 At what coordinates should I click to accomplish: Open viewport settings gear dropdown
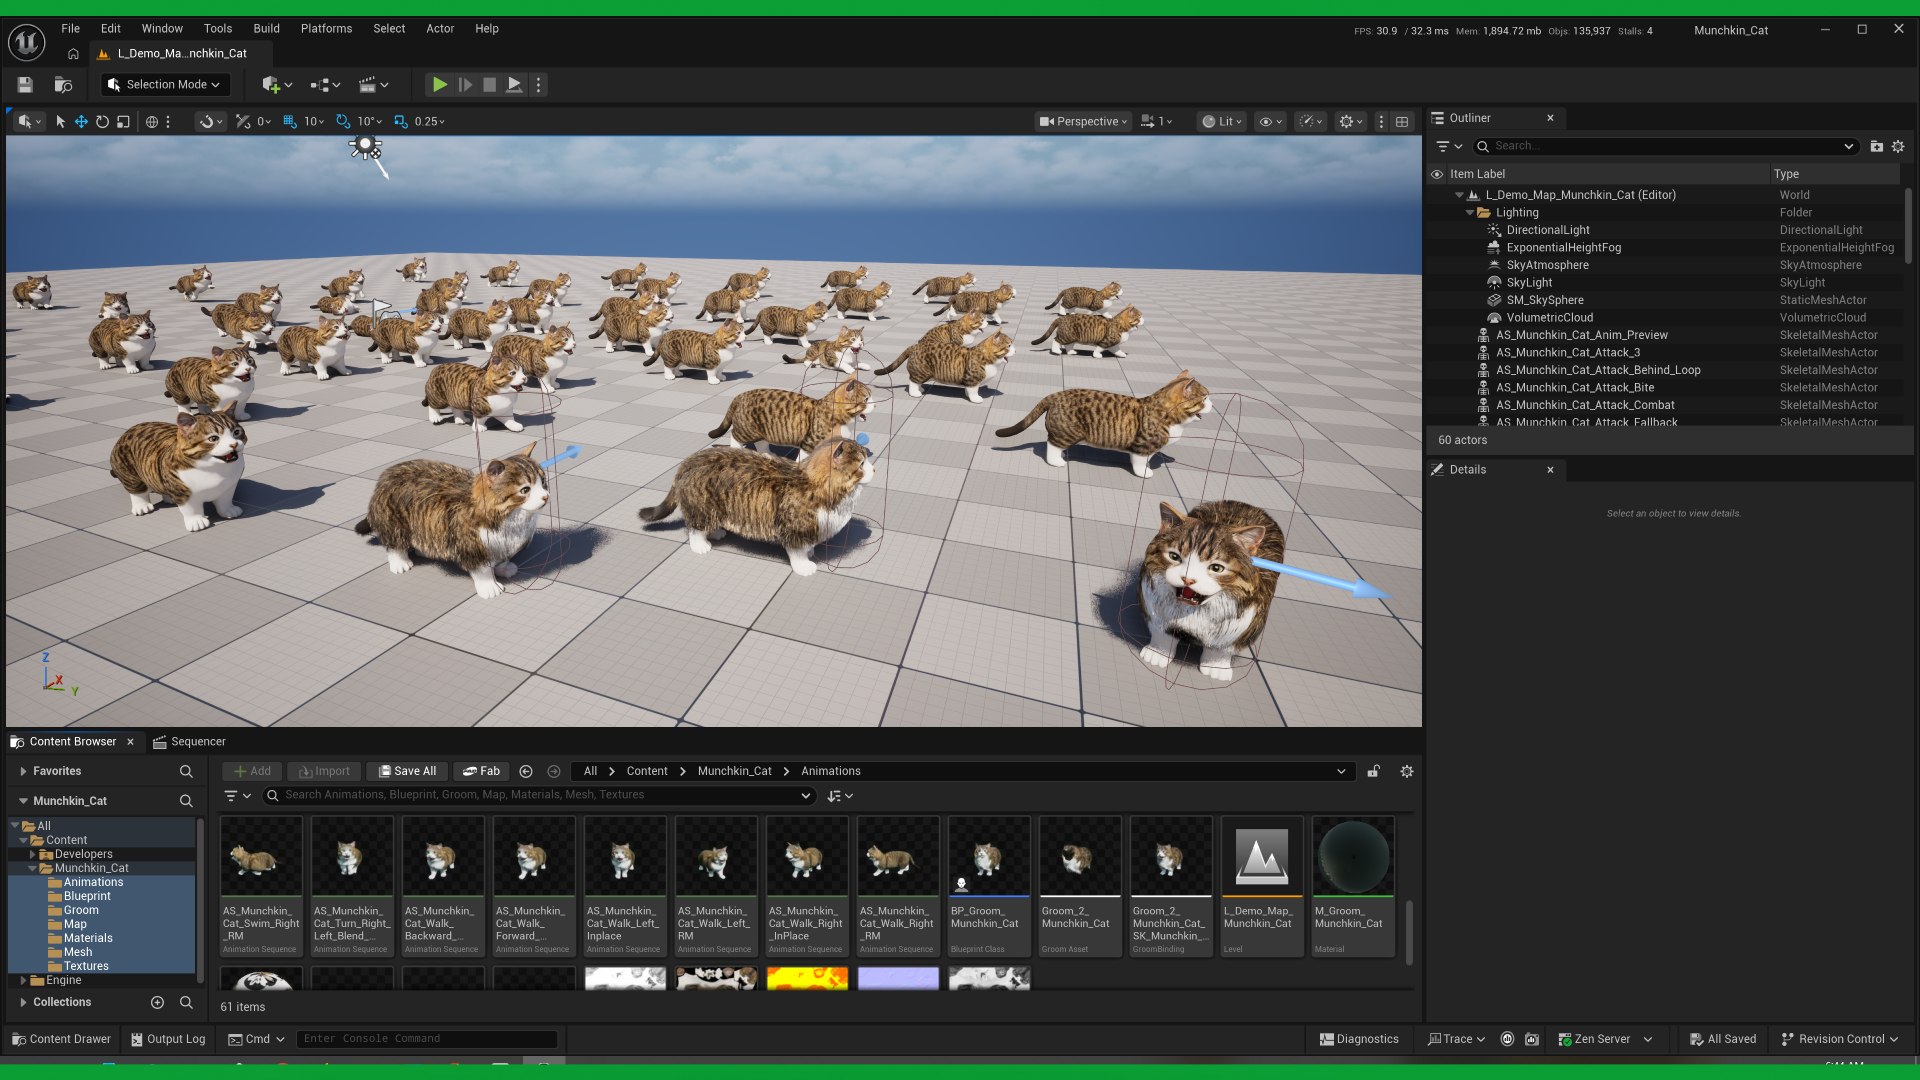click(x=1352, y=122)
